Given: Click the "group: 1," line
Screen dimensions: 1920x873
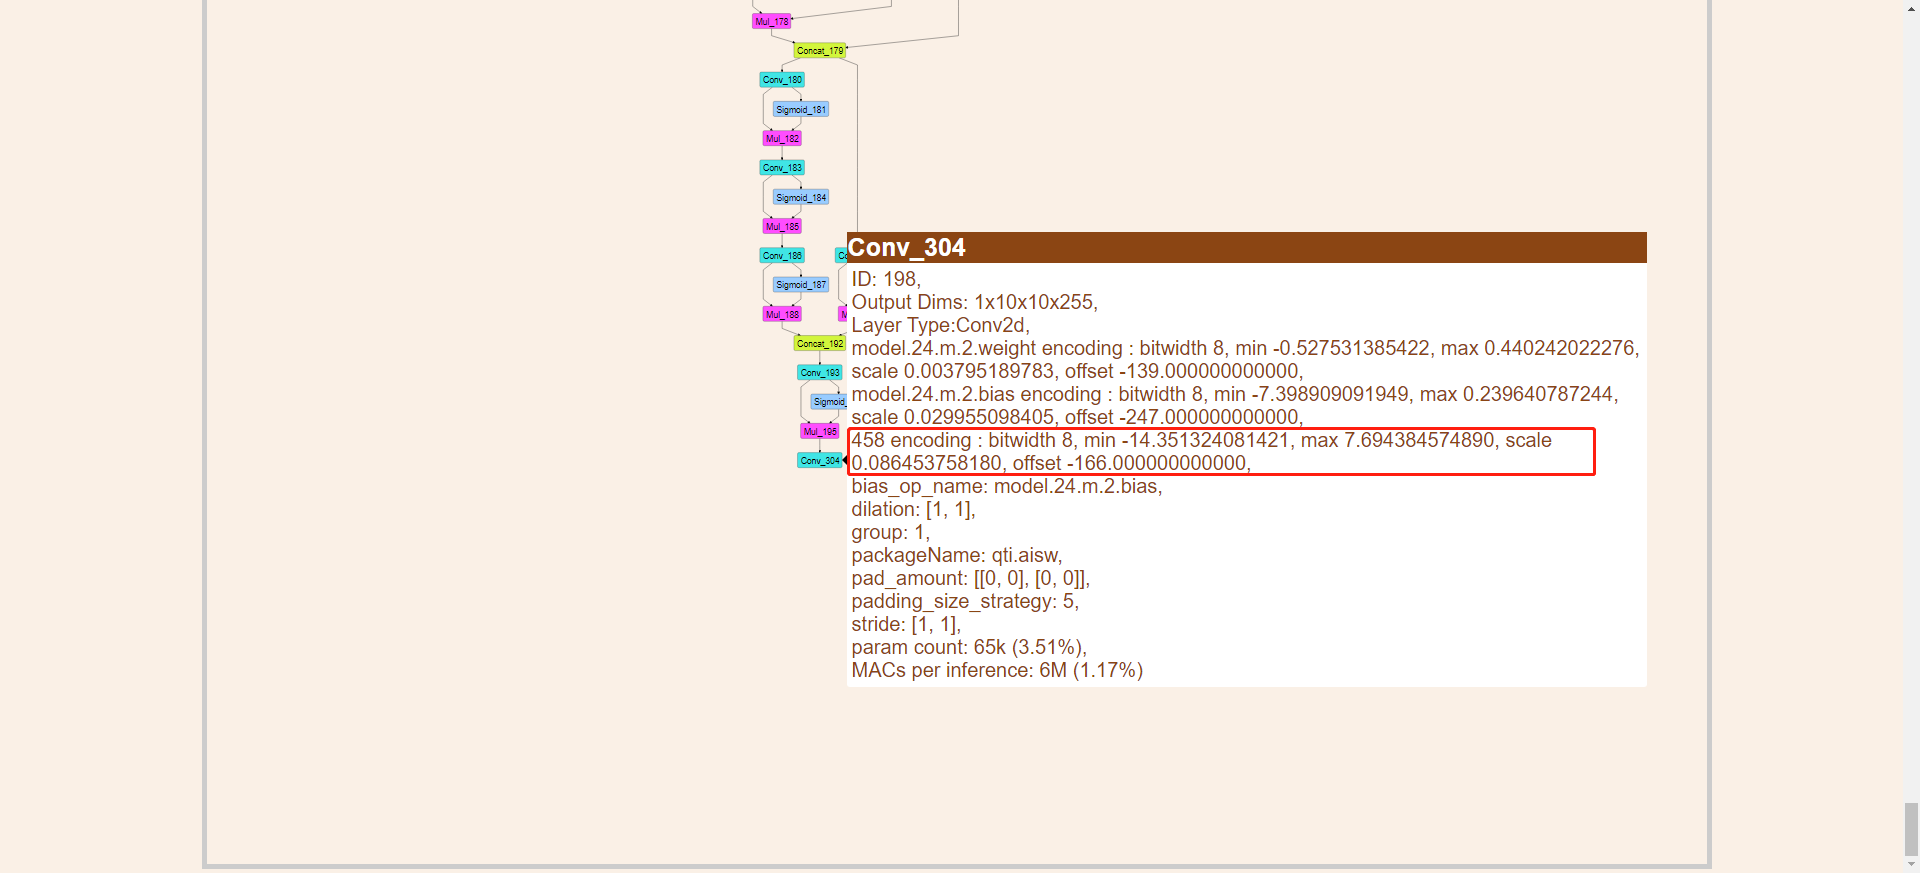Looking at the screenshot, I should click(890, 532).
